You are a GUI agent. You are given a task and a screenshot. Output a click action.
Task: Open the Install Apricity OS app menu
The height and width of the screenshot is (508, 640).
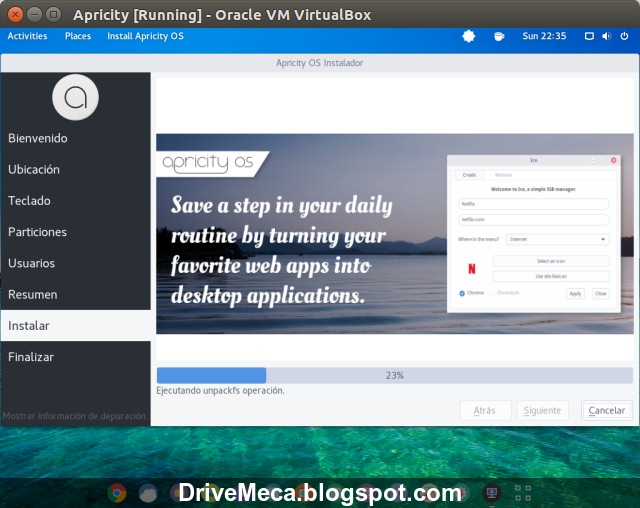[x=145, y=36]
